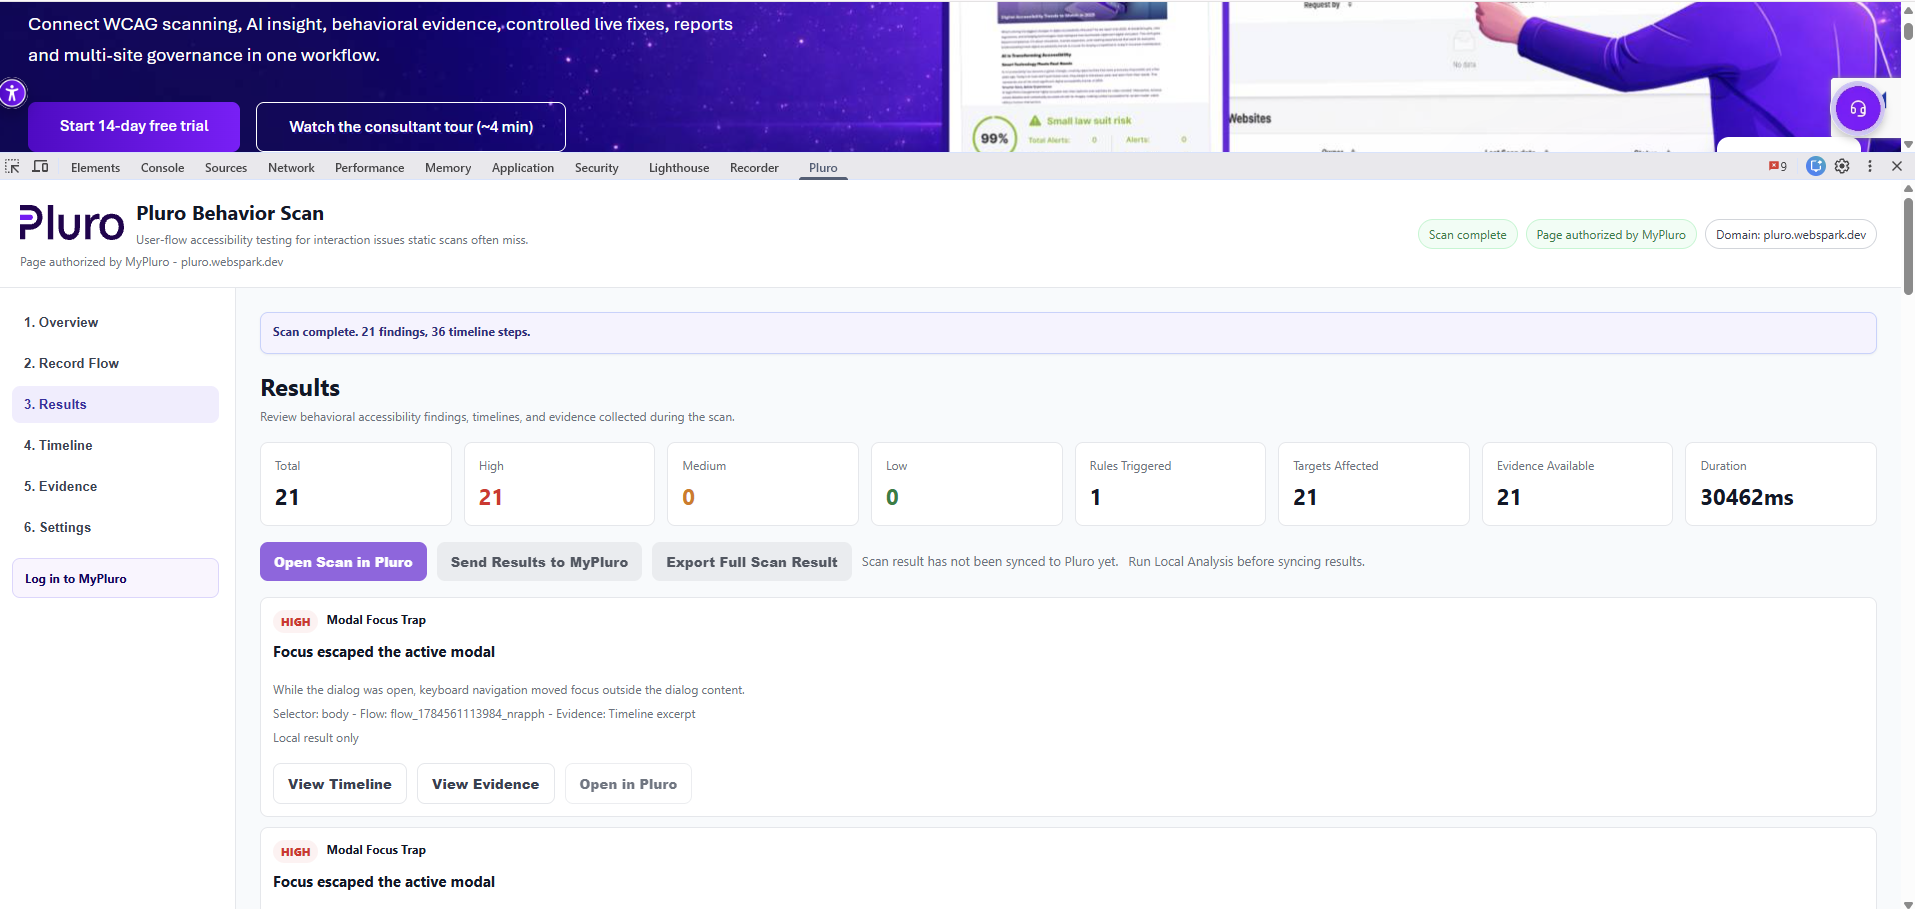The image size is (1915, 909).
Task: Open the headset support chat bubble
Action: pyautogui.click(x=1858, y=108)
